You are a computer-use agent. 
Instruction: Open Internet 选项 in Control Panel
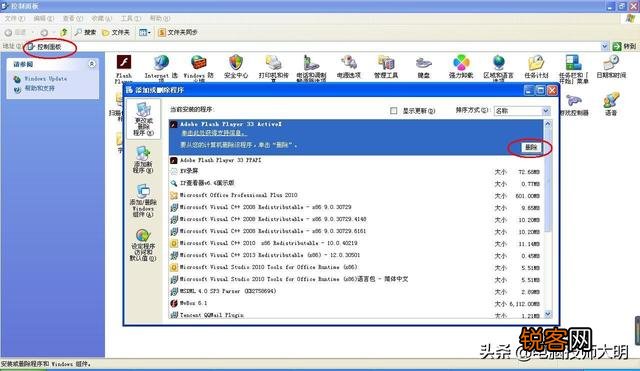(161, 68)
